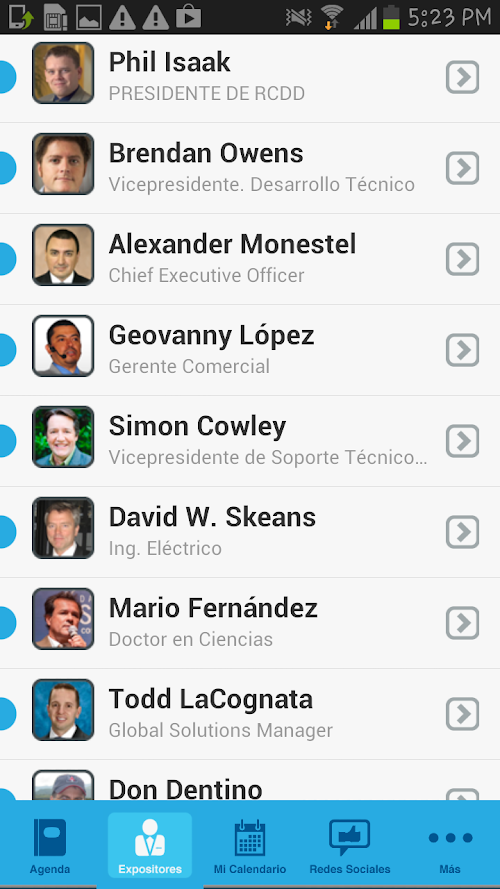Select the Simon Cowley name
The height and width of the screenshot is (889, 500).
point(197,426)
